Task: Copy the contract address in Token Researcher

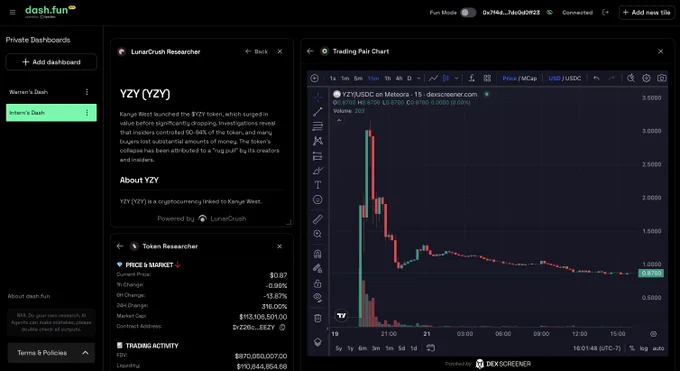Action: (x=282, y=328)
